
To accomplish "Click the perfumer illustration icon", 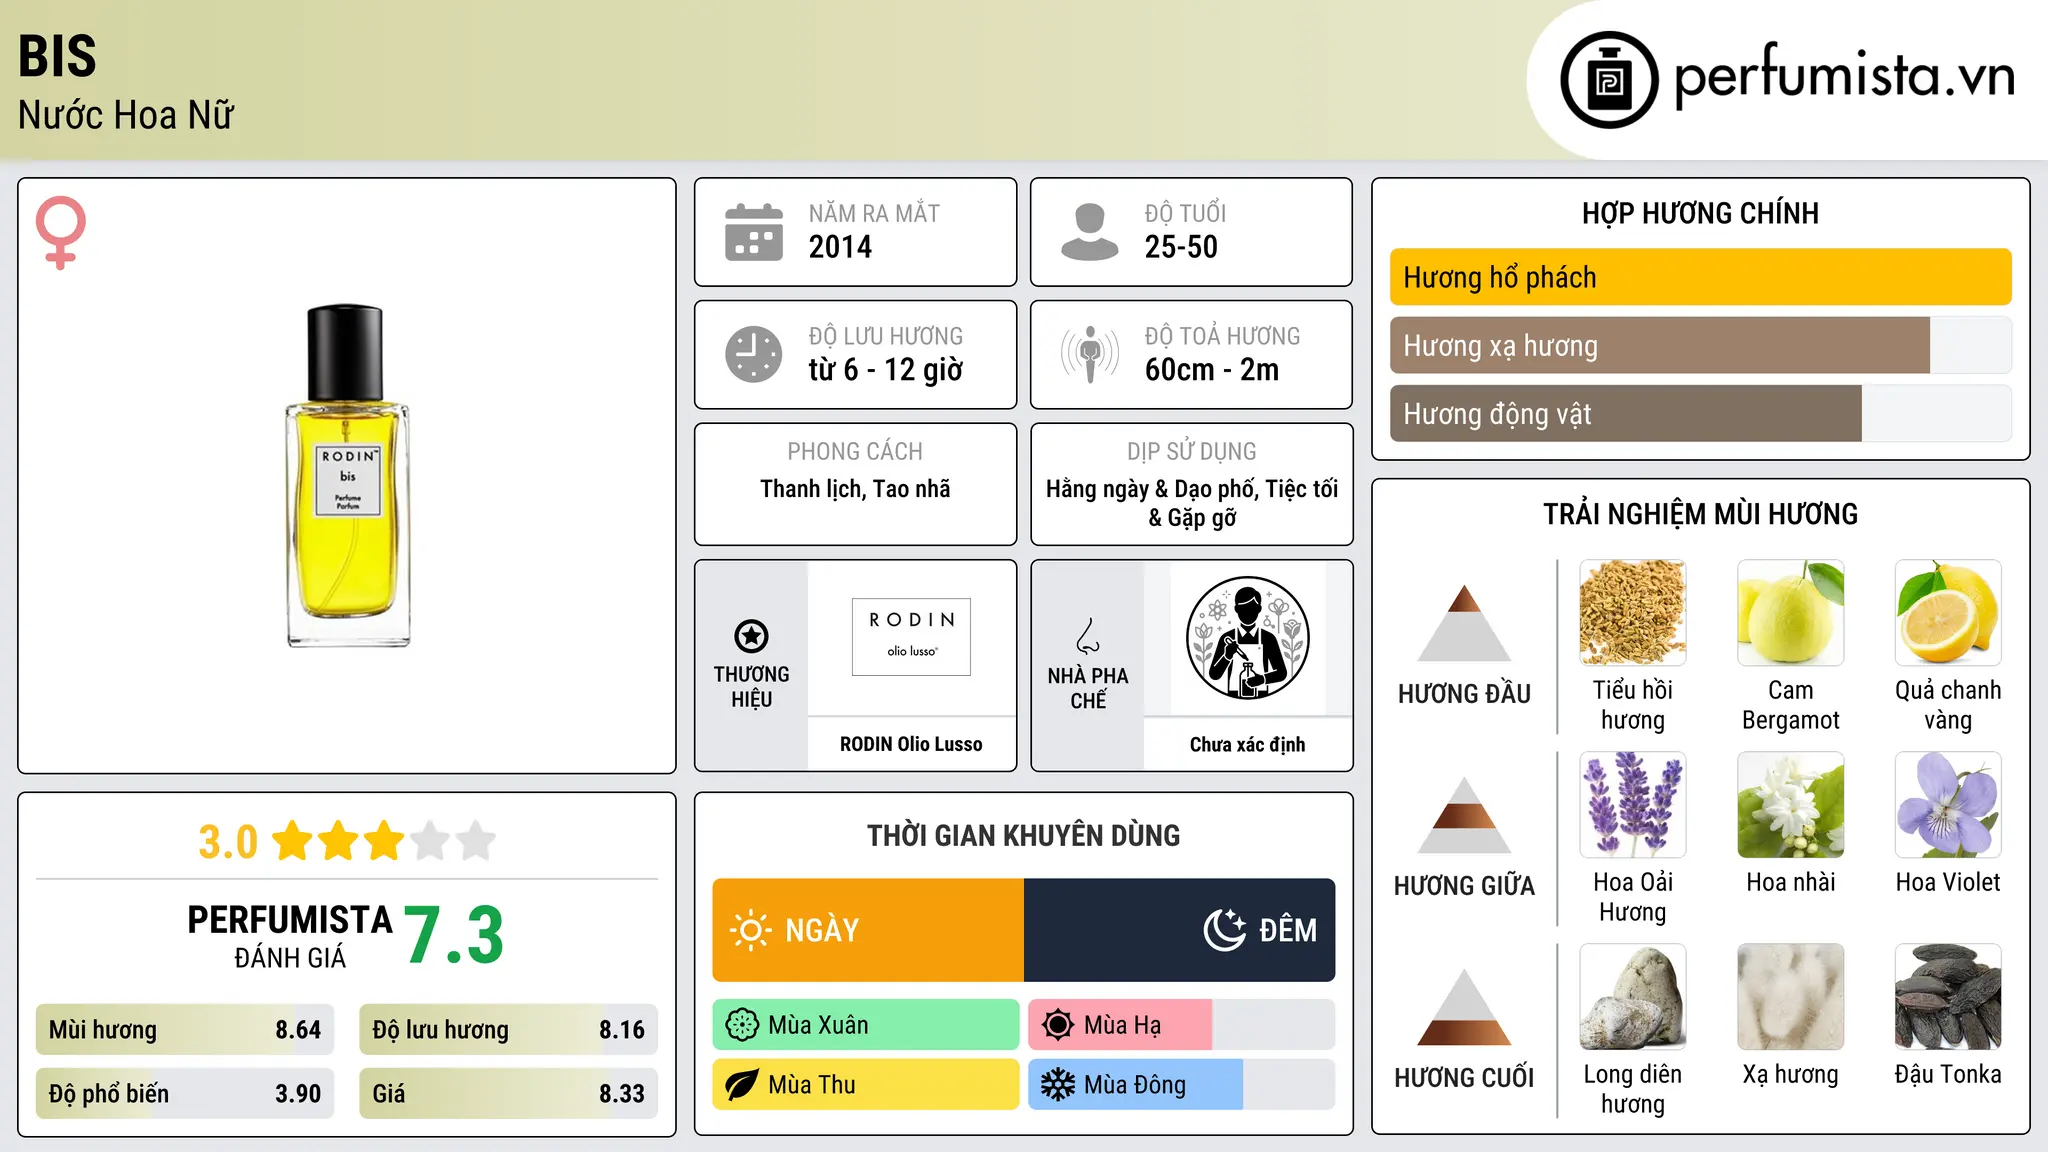I will click(1247, 638).
